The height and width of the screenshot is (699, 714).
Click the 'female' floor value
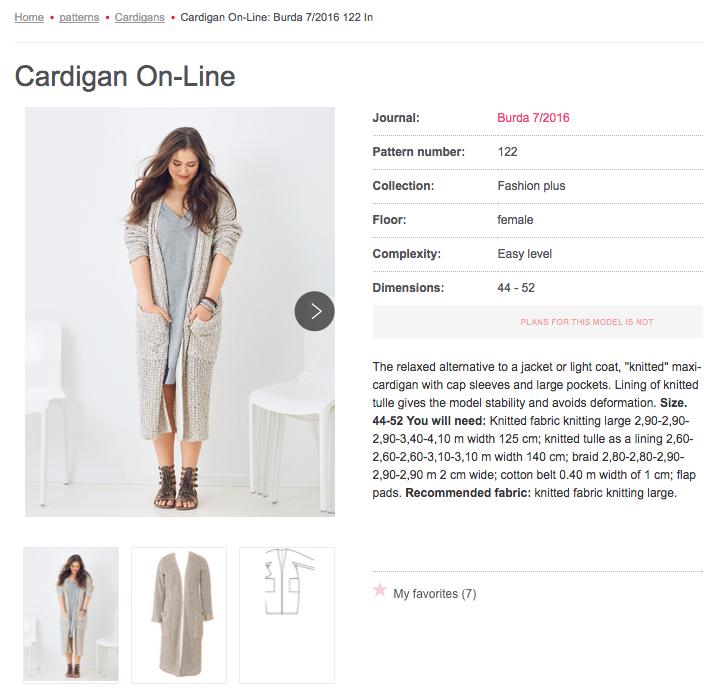click(515, 220)
